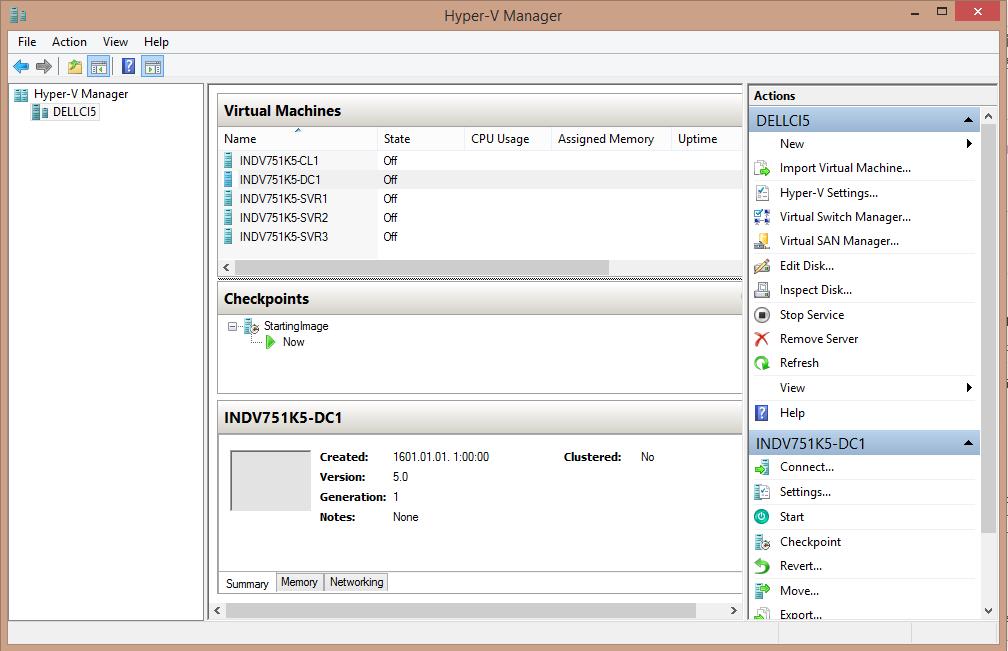Expand the New submenu arrow
The width and height of the screenshot is (1008, 651).
[969, 144]
